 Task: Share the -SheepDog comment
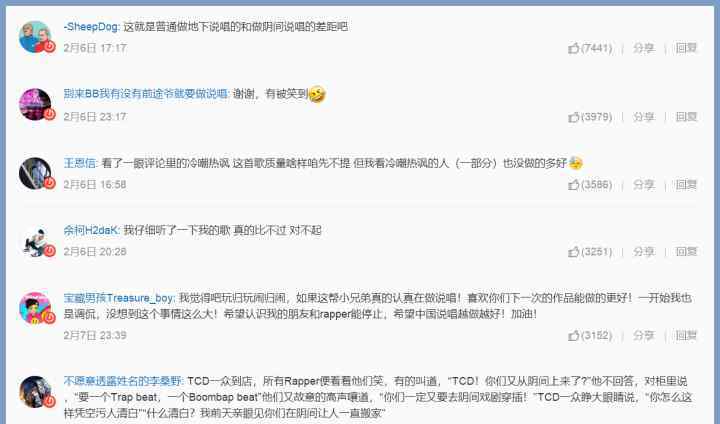click(643, 48)
